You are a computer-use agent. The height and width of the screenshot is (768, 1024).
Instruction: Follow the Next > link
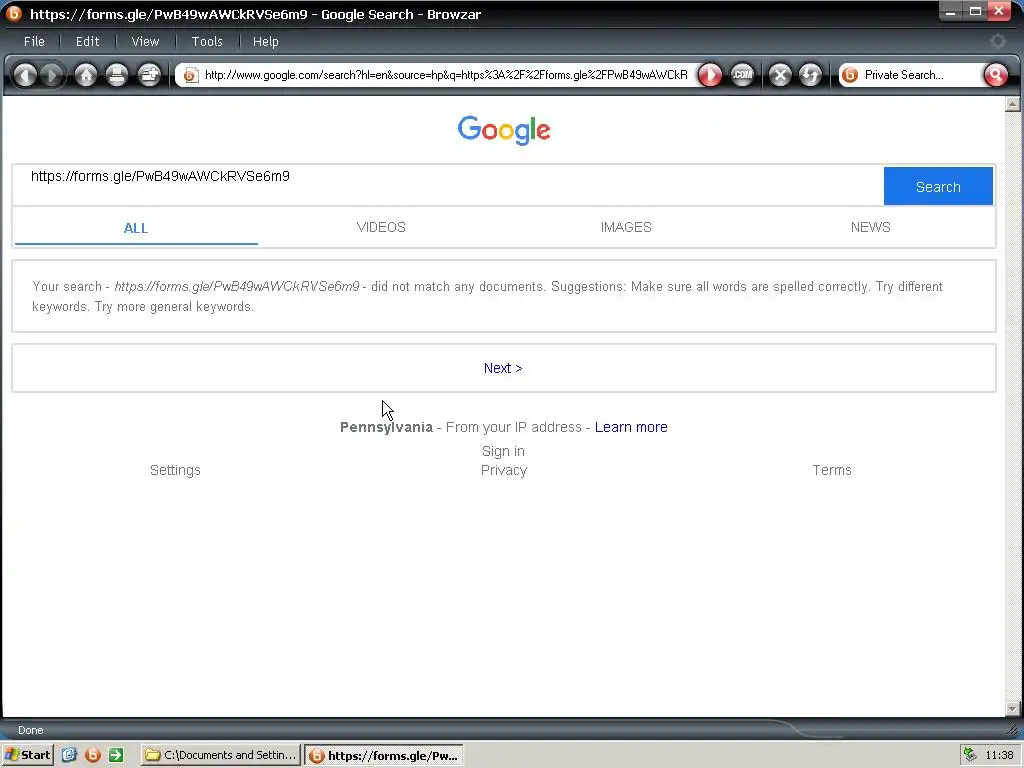click(503, 368)
